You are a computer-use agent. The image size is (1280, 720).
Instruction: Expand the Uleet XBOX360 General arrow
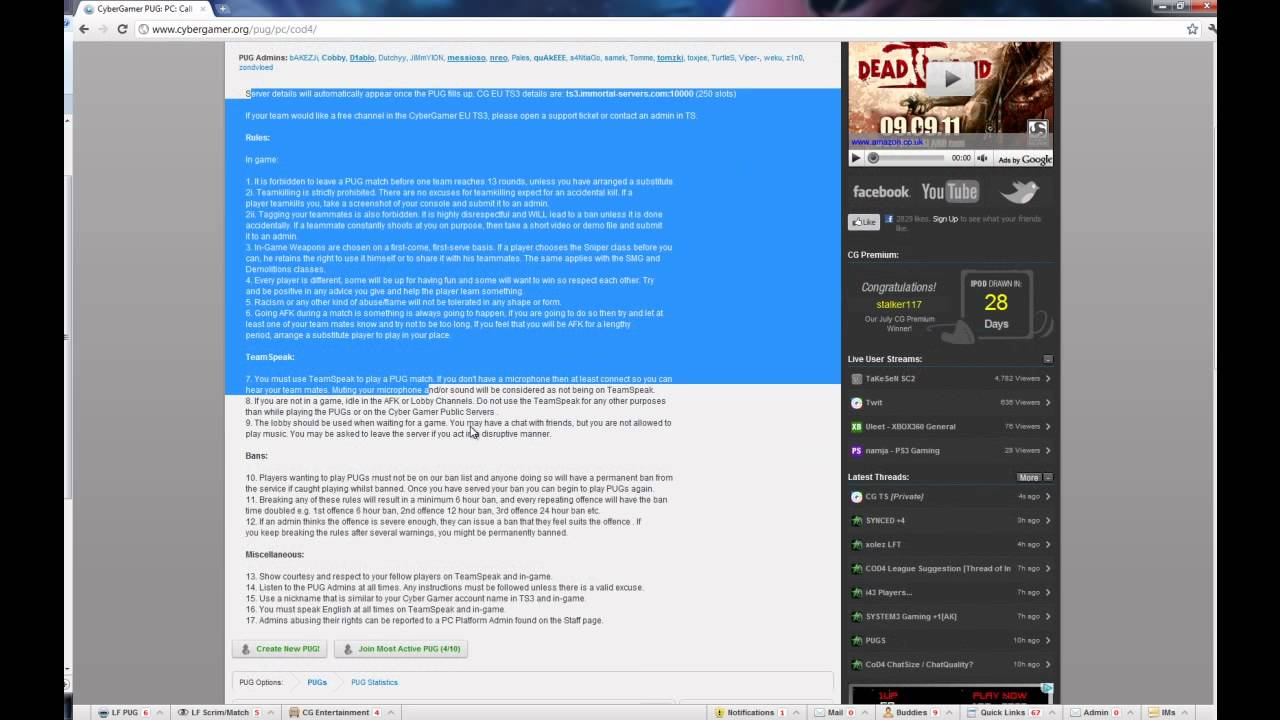(x=1048, y=426)
